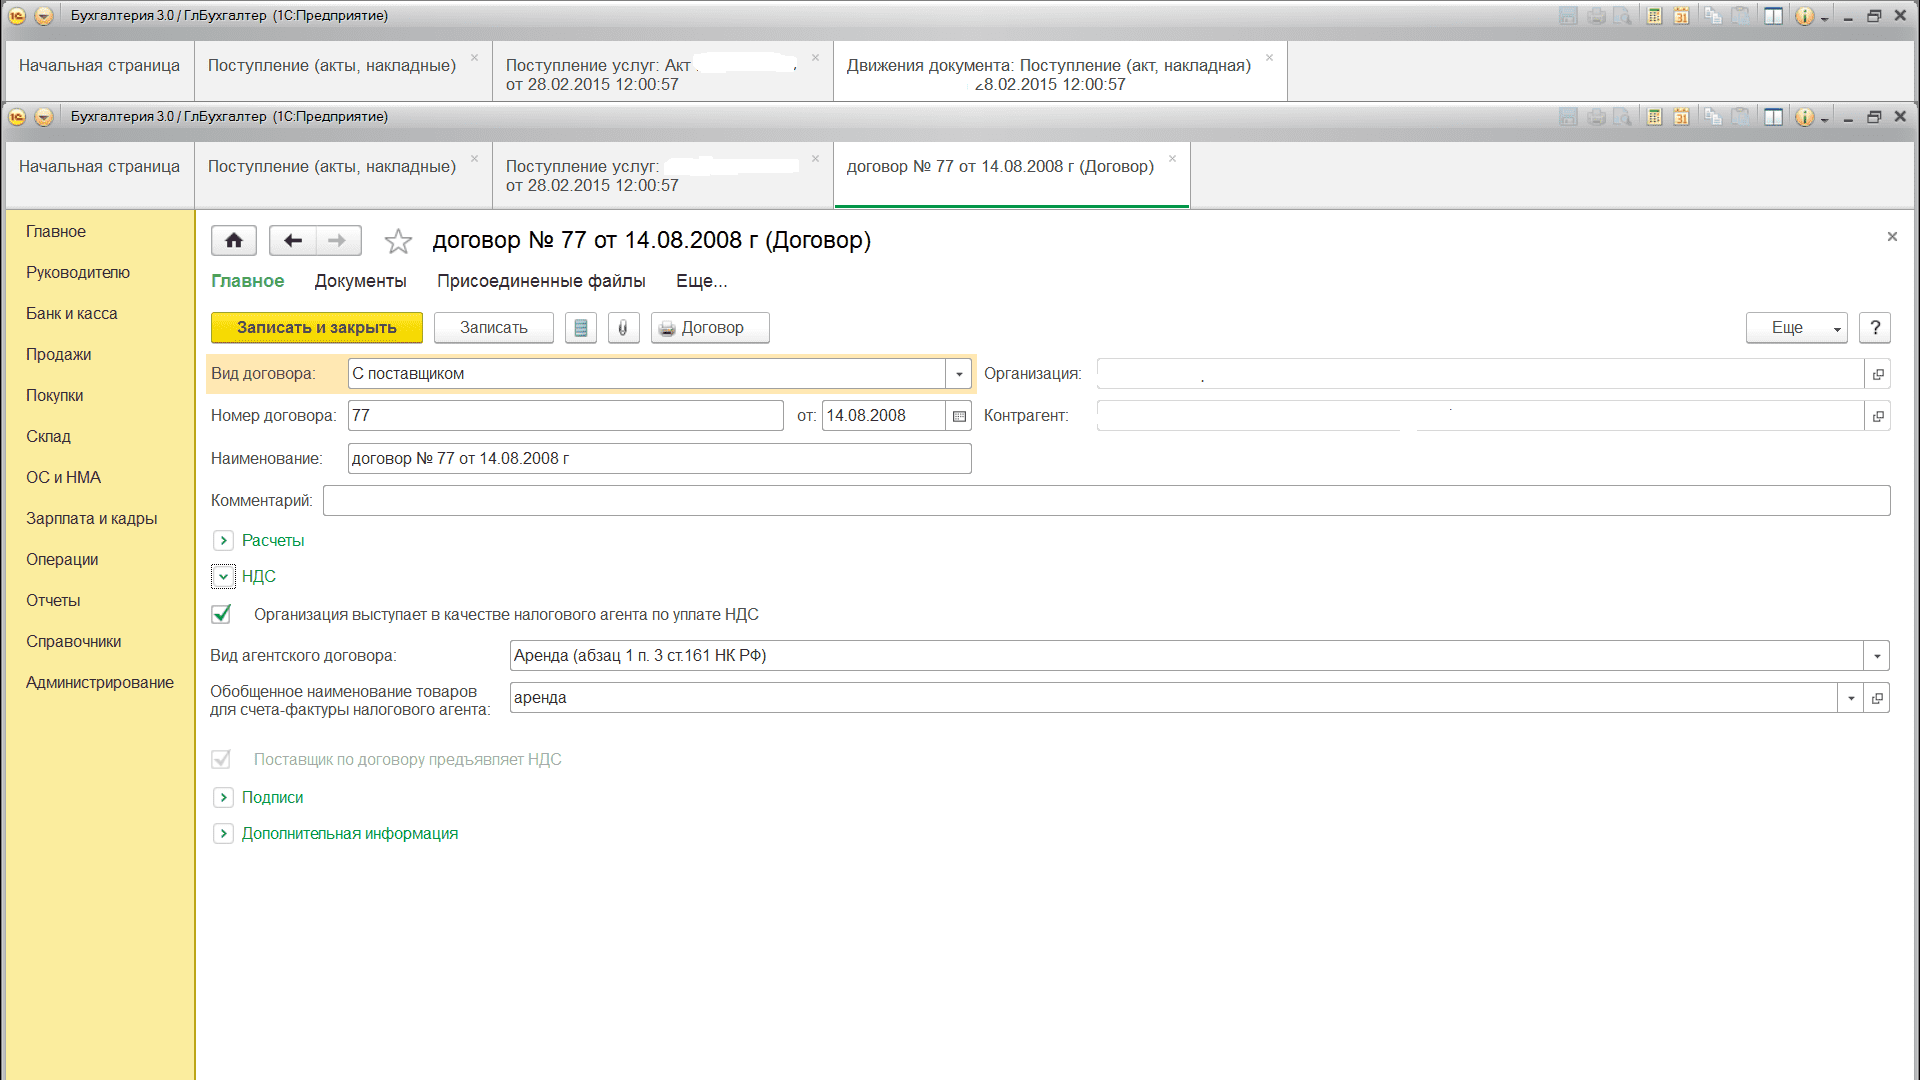Screen dimensions: 1920x1080
Task: Open the Контрагент field link icon
Action: [x=1878, y=416]
